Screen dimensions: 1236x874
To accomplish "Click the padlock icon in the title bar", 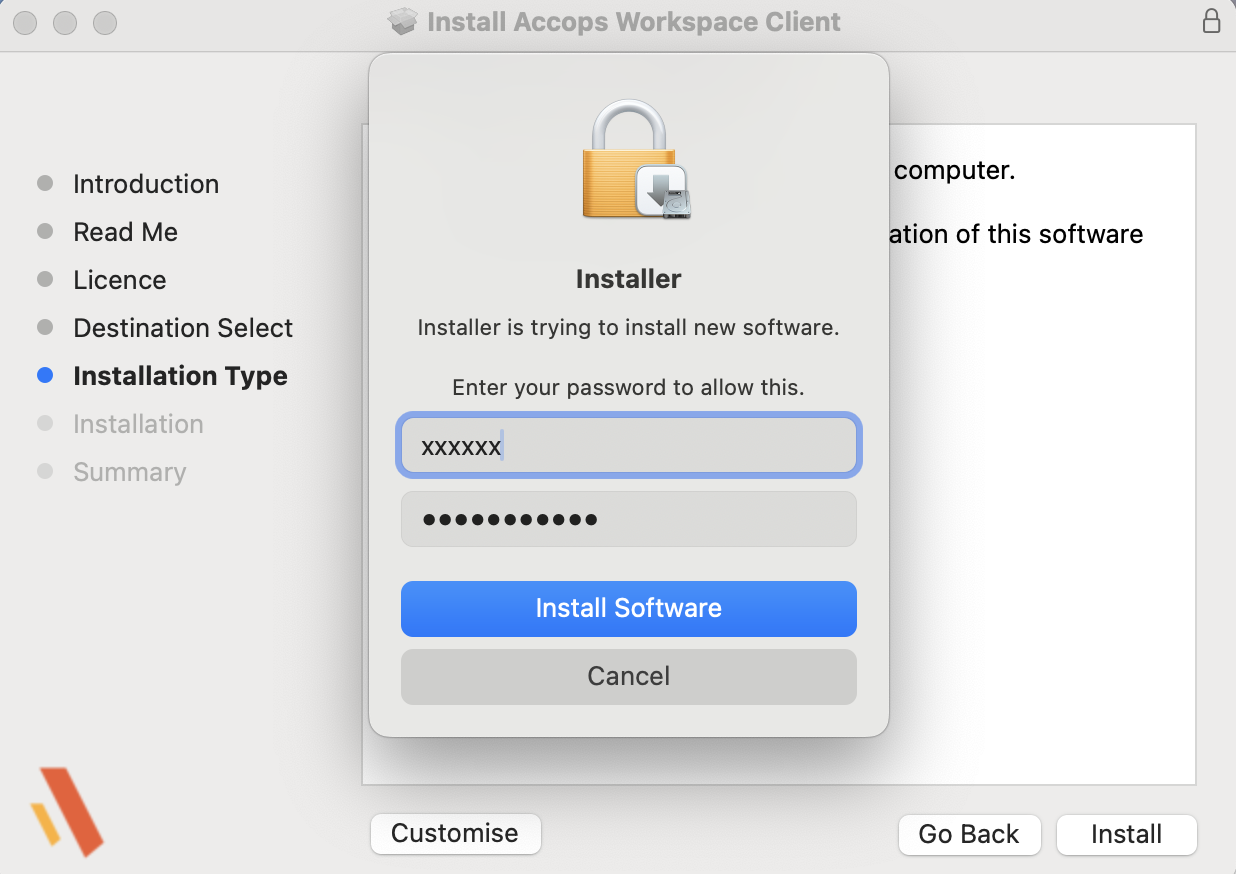I will (1211, 22).
